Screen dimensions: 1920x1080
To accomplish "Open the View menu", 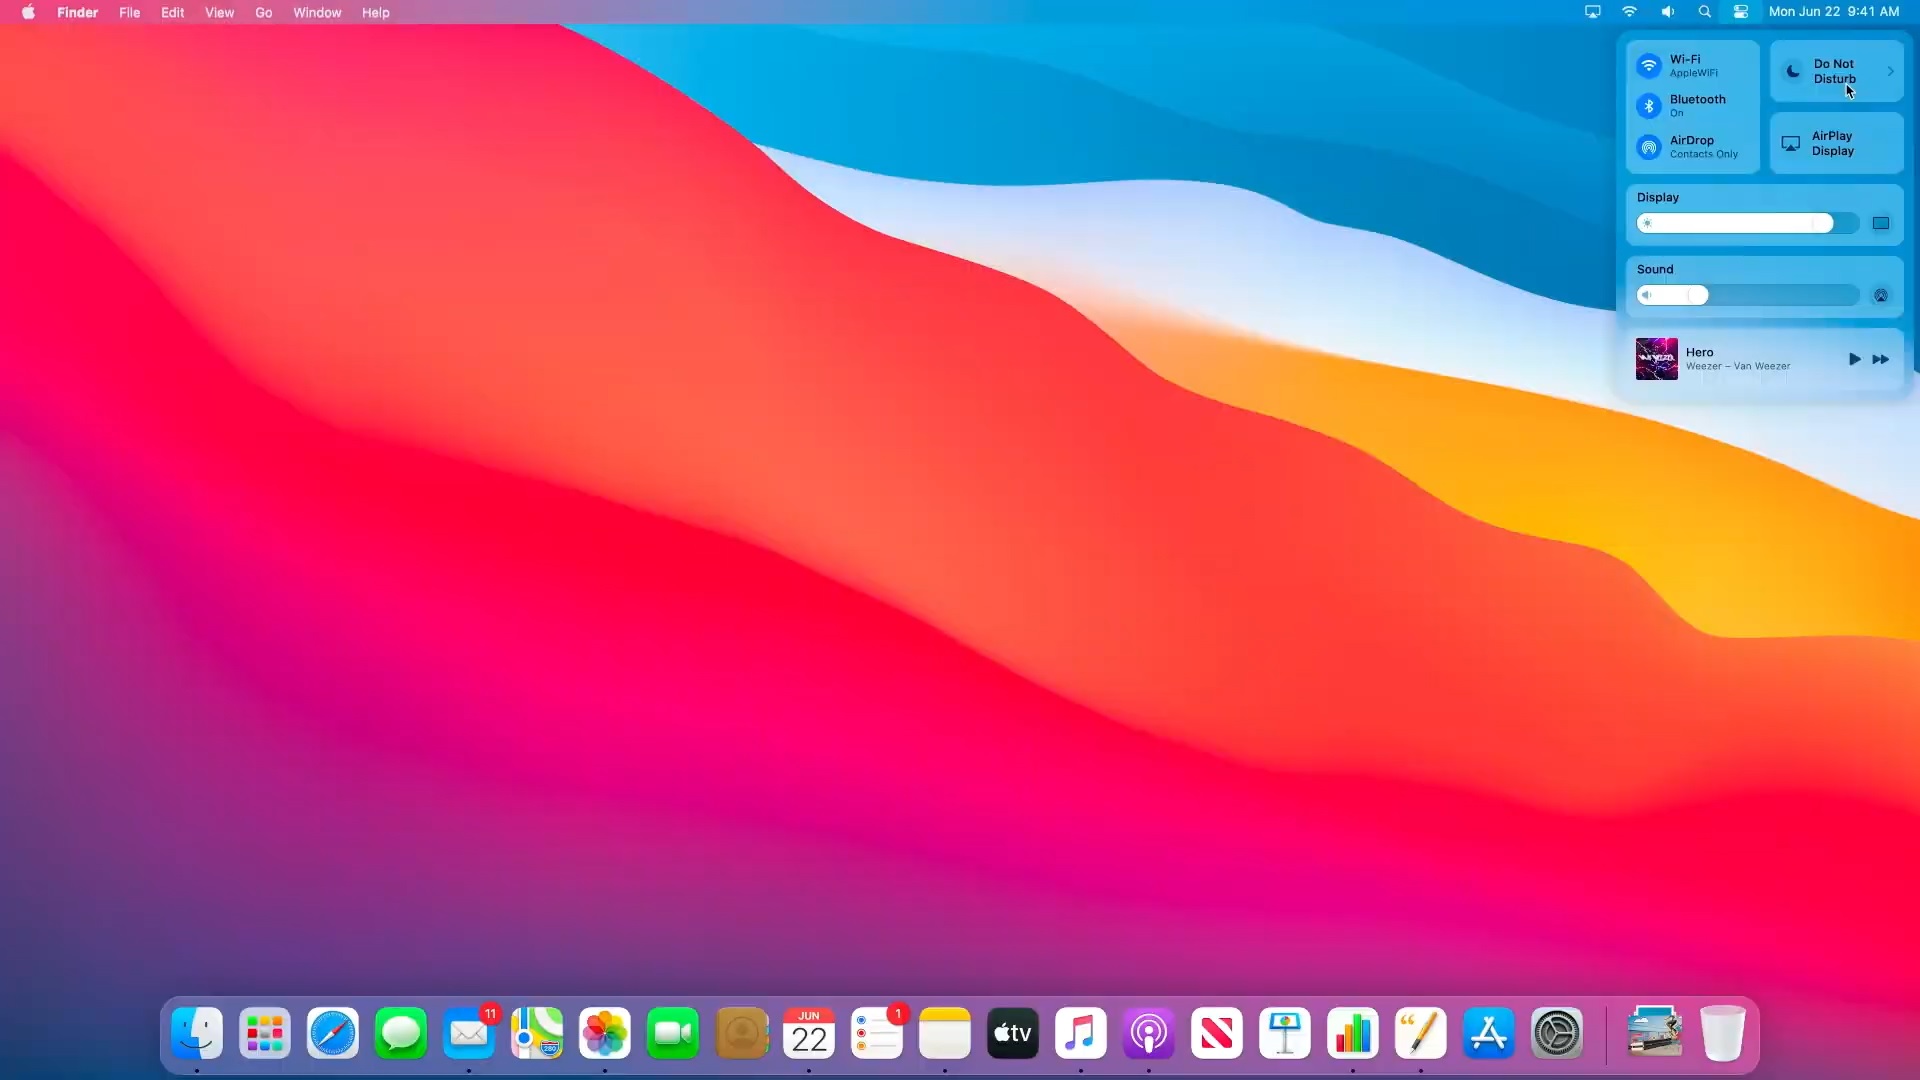I will 219,12.
